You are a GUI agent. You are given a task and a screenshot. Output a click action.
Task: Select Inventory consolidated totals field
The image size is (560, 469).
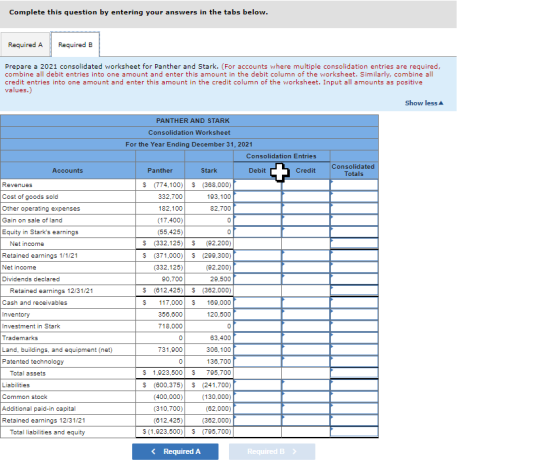354,314
